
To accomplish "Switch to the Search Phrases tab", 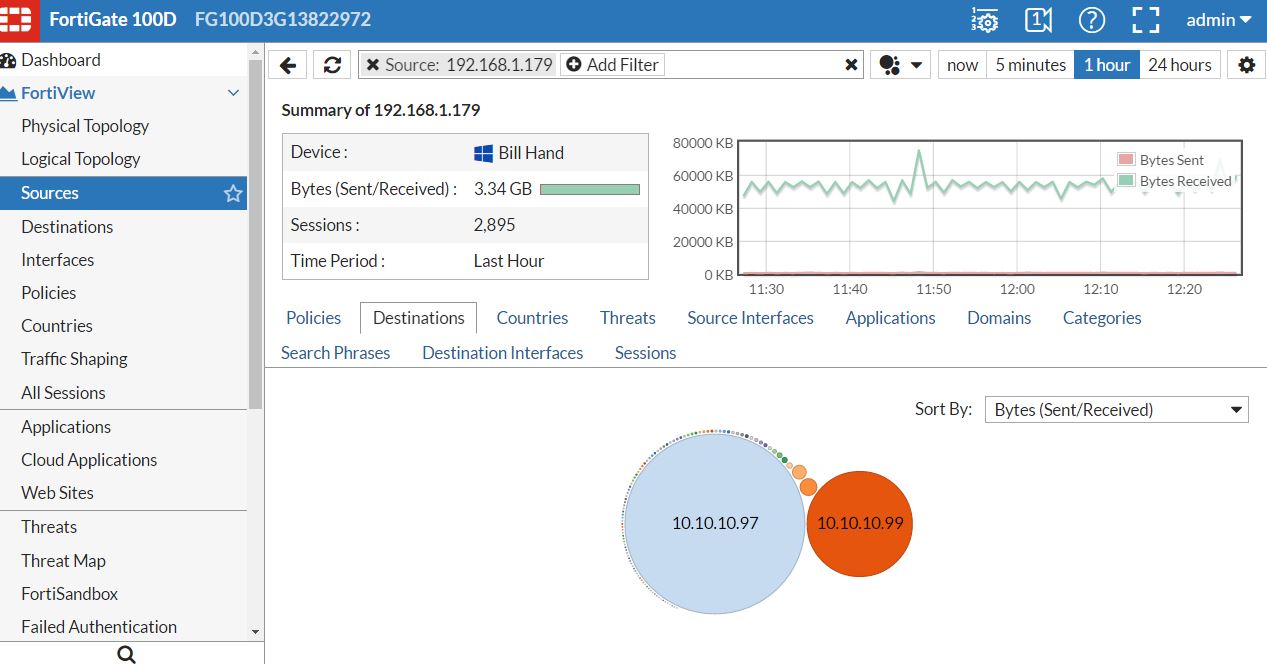I will coord(335,353).
